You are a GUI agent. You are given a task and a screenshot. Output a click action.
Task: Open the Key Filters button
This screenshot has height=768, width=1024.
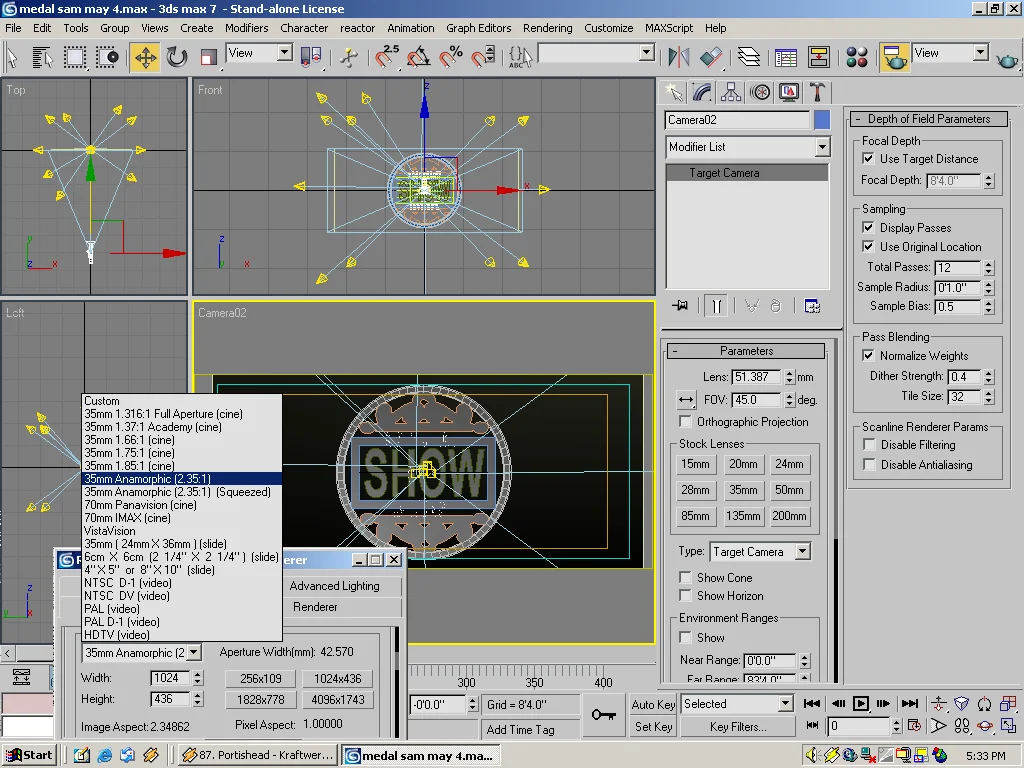tap(737, 726)
